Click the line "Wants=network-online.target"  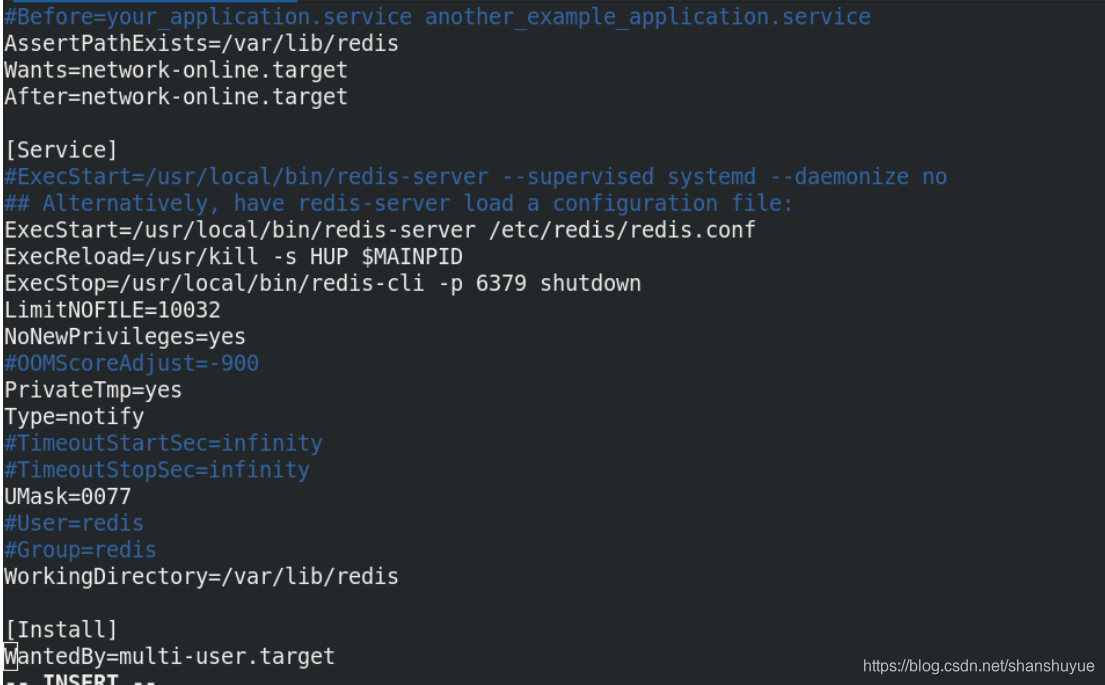coord(176,70)
